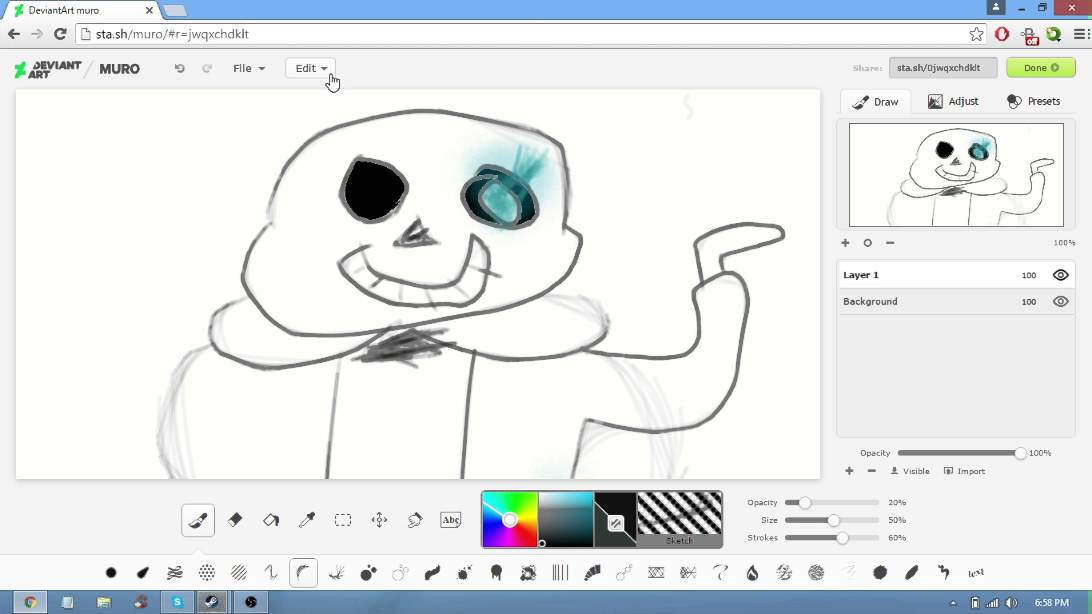Click Import below the layers list
The width and height of the screenshot is (1092, 614).
(x=965, y=471)
